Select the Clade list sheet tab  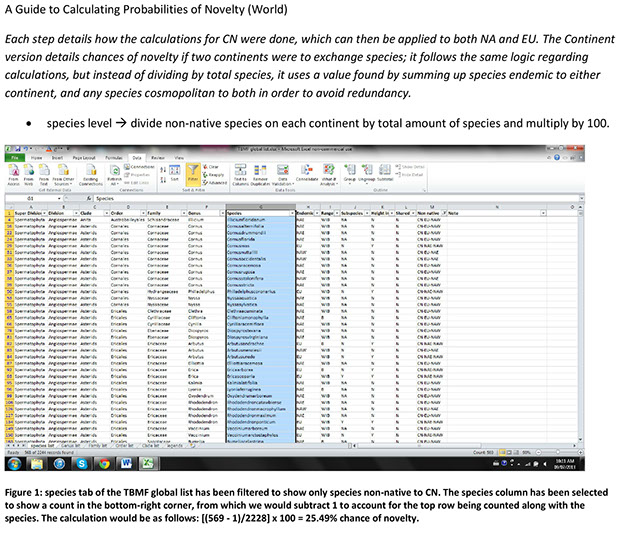point(150,446)
